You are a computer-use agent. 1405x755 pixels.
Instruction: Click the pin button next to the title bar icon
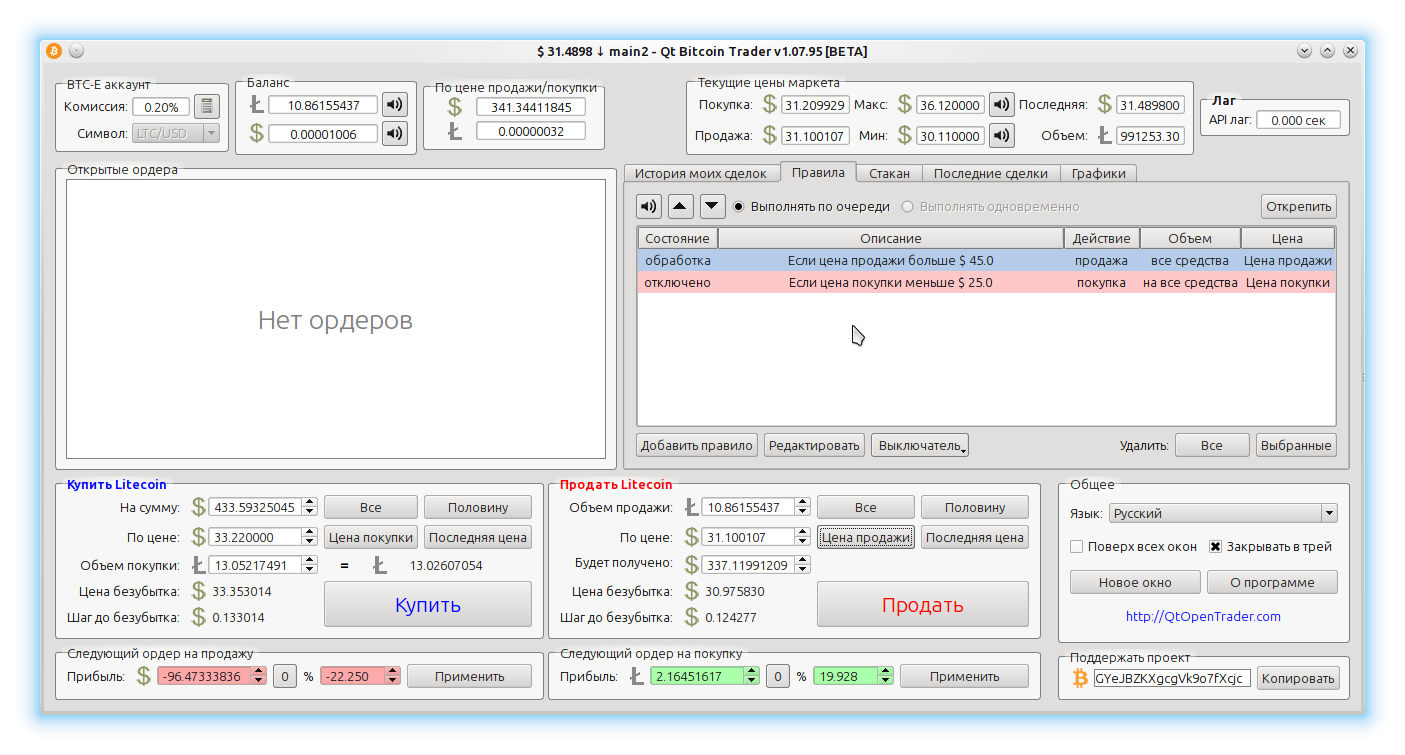coord(76,51)
